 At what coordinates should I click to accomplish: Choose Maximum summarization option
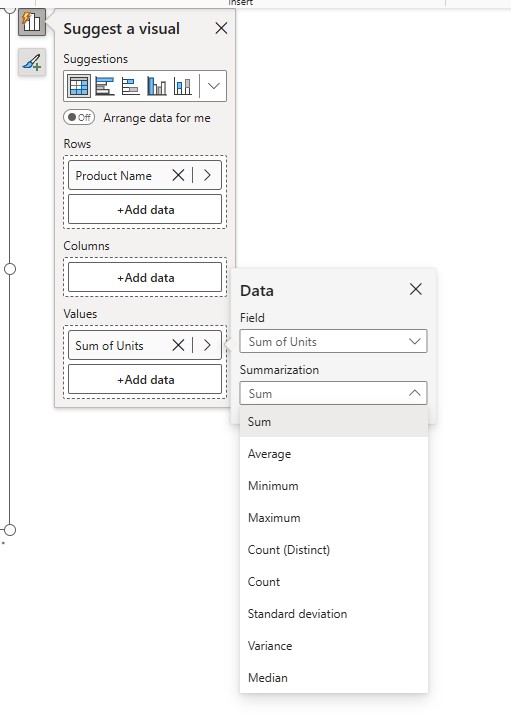[x=334, y=518]
